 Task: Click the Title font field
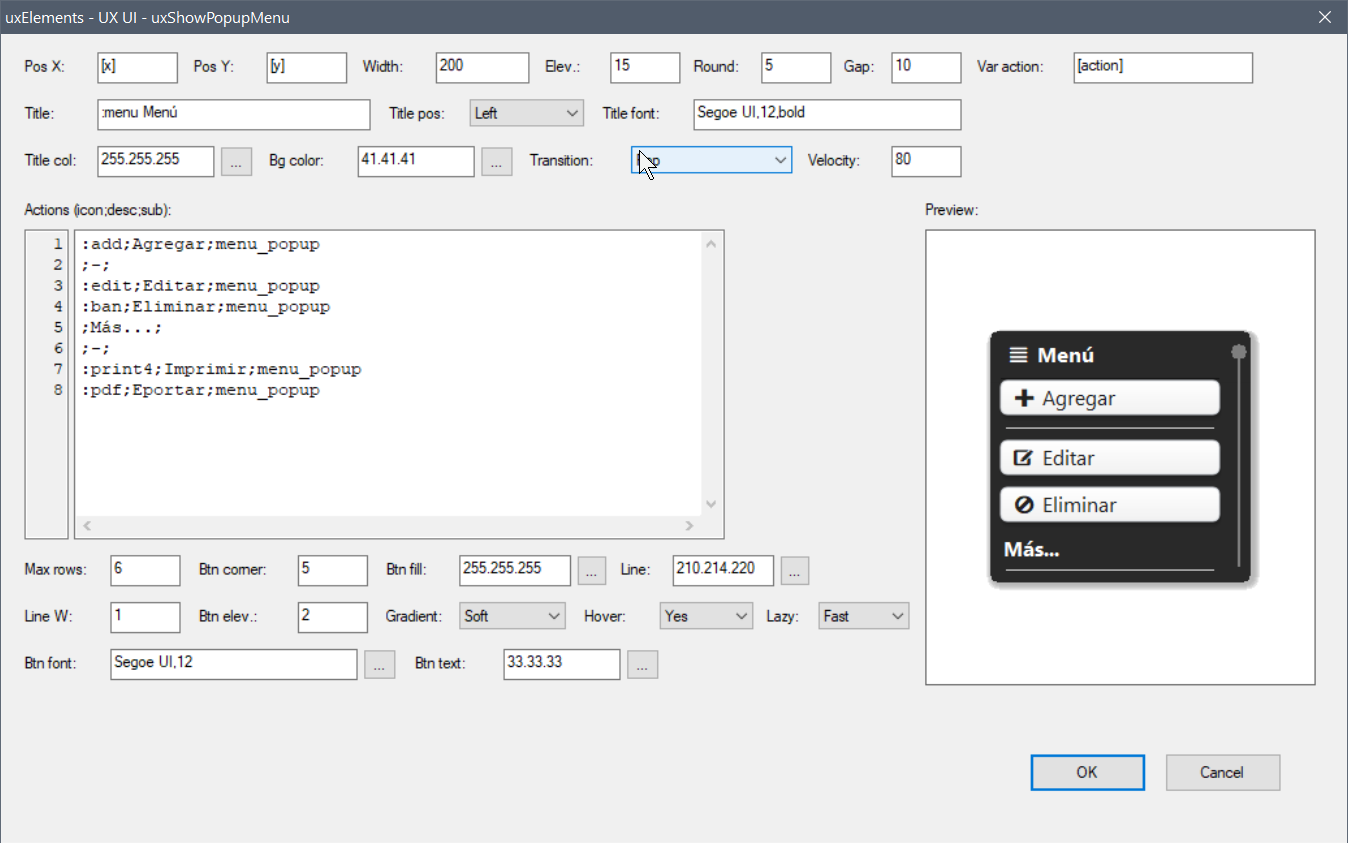tap(827, 114)
